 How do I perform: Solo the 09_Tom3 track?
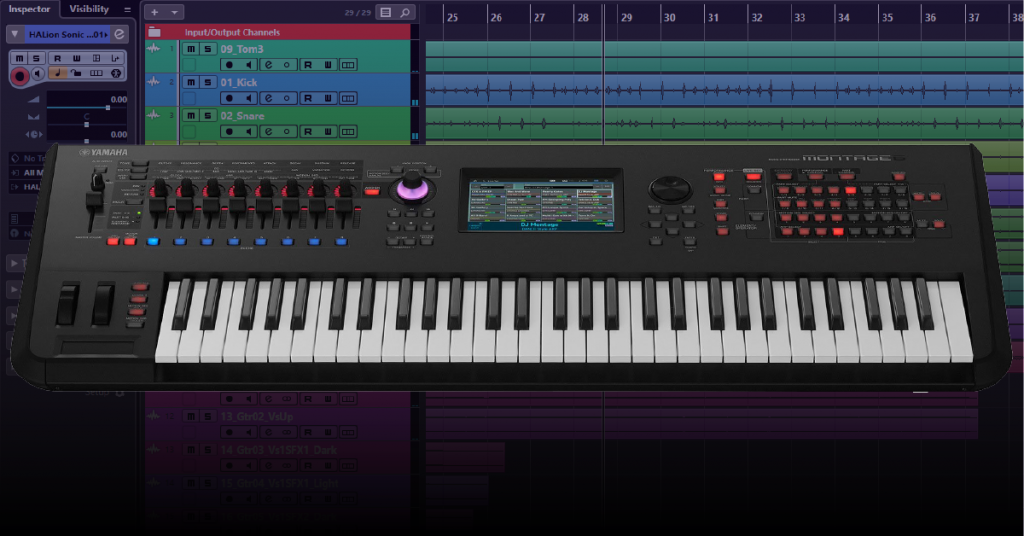(207, 48)
